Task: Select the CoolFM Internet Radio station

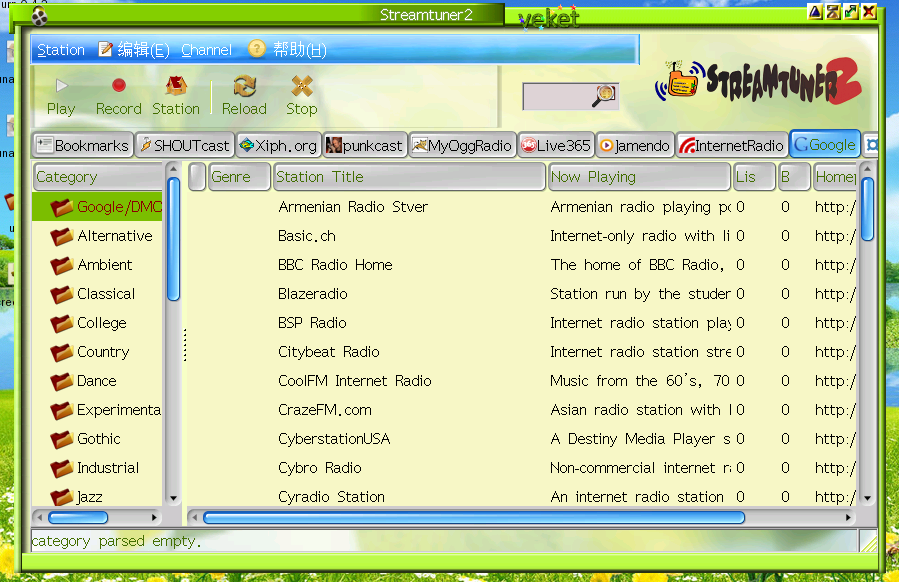Action: 522,381
